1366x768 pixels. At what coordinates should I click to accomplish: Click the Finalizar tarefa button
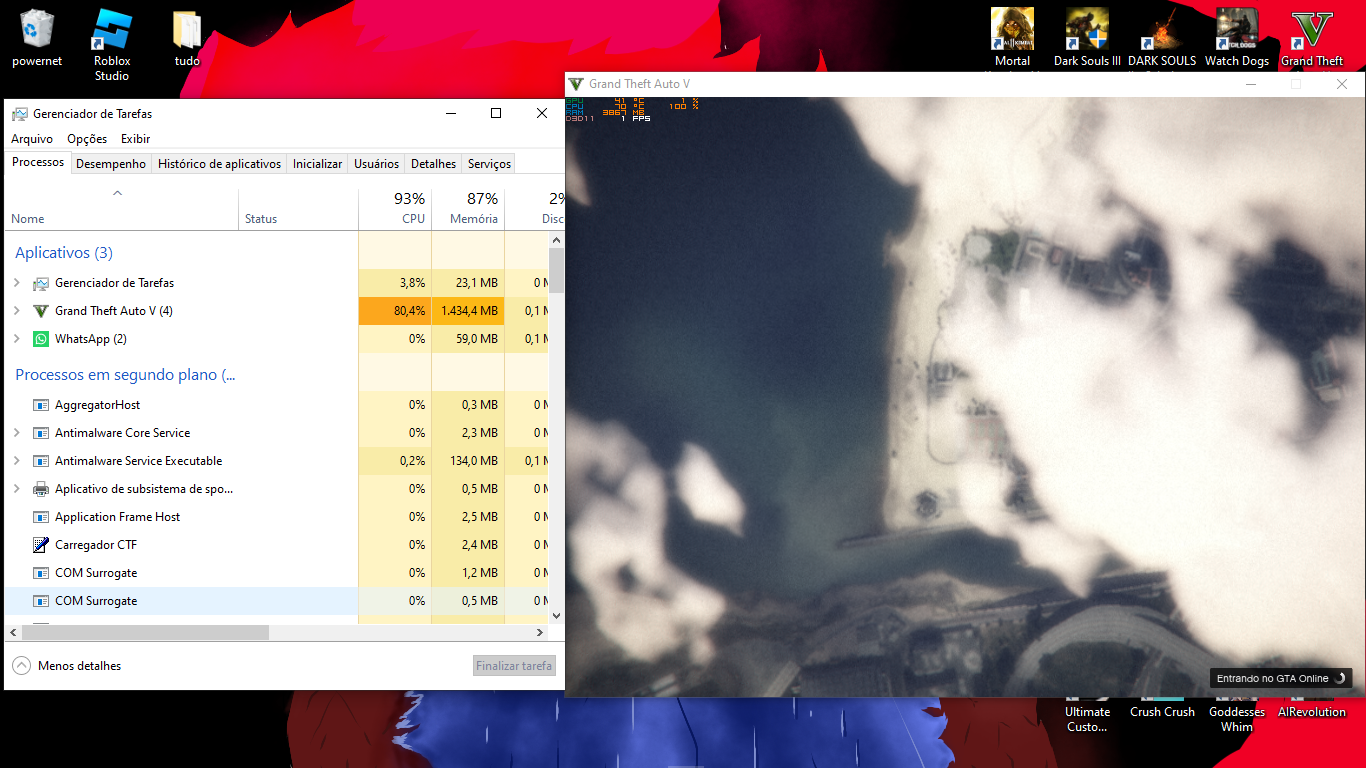pyautogui.click(x=514, y=666)
